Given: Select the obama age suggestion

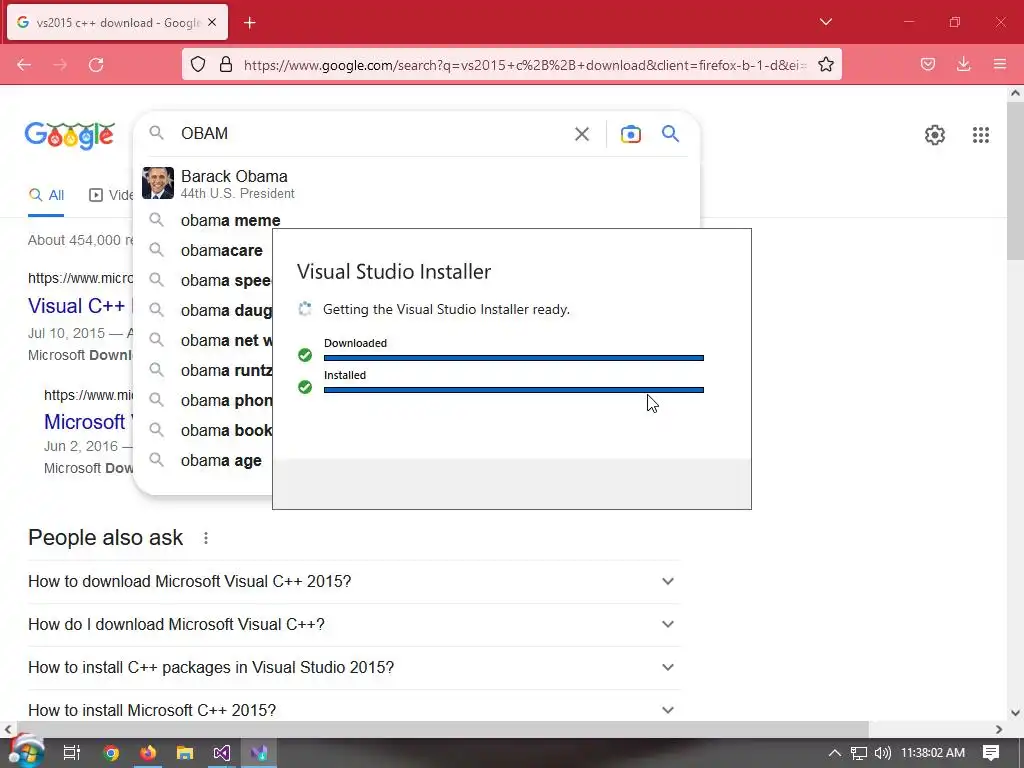Looking at the screenshot, I should 221,461.
